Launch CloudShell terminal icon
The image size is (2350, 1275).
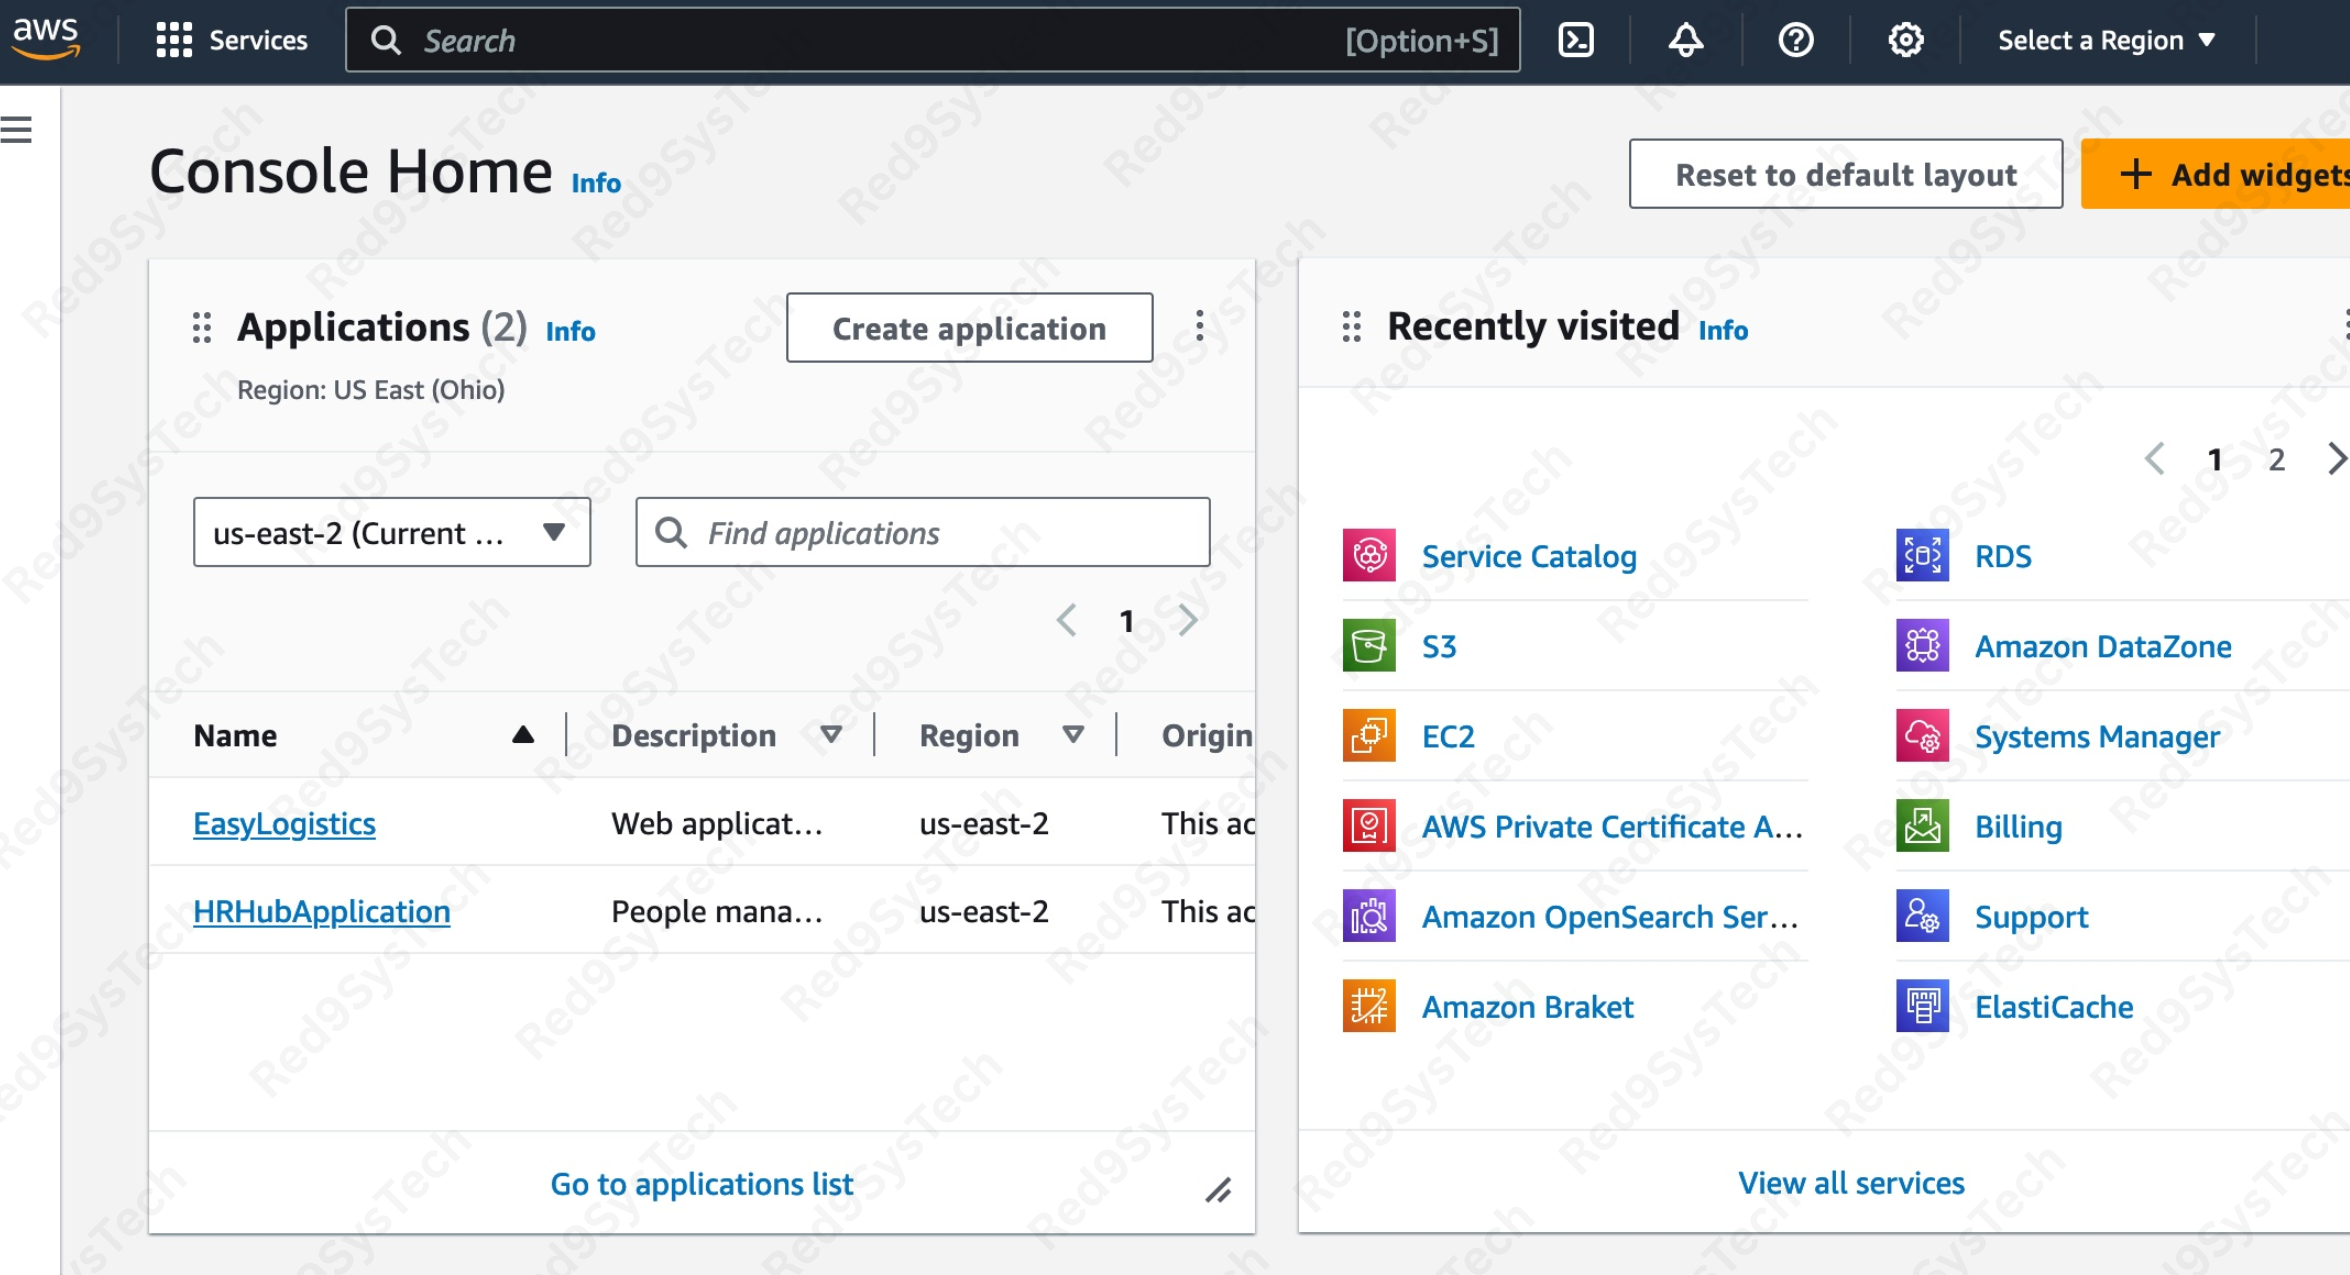point(1576,40)
